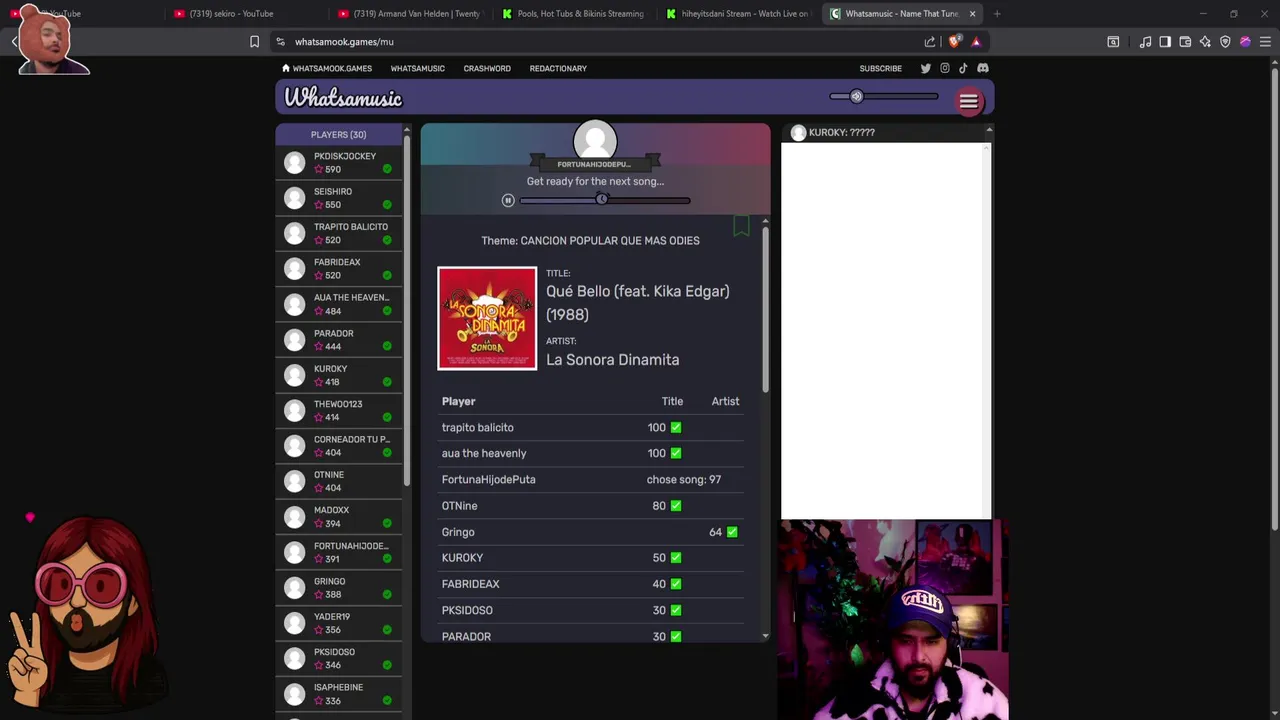1280x720 pixels.
Task: Click Gringo's green artist checkmark
Action: [732, 532]
